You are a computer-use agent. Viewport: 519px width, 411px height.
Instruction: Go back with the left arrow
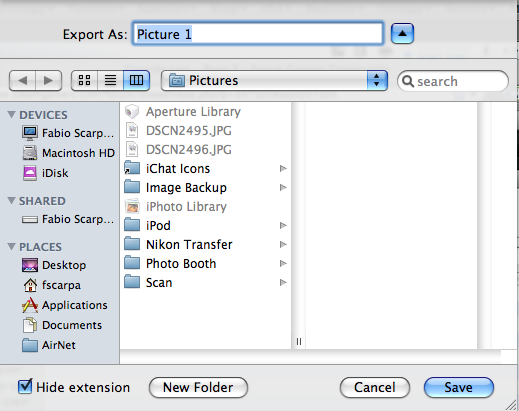22,80
